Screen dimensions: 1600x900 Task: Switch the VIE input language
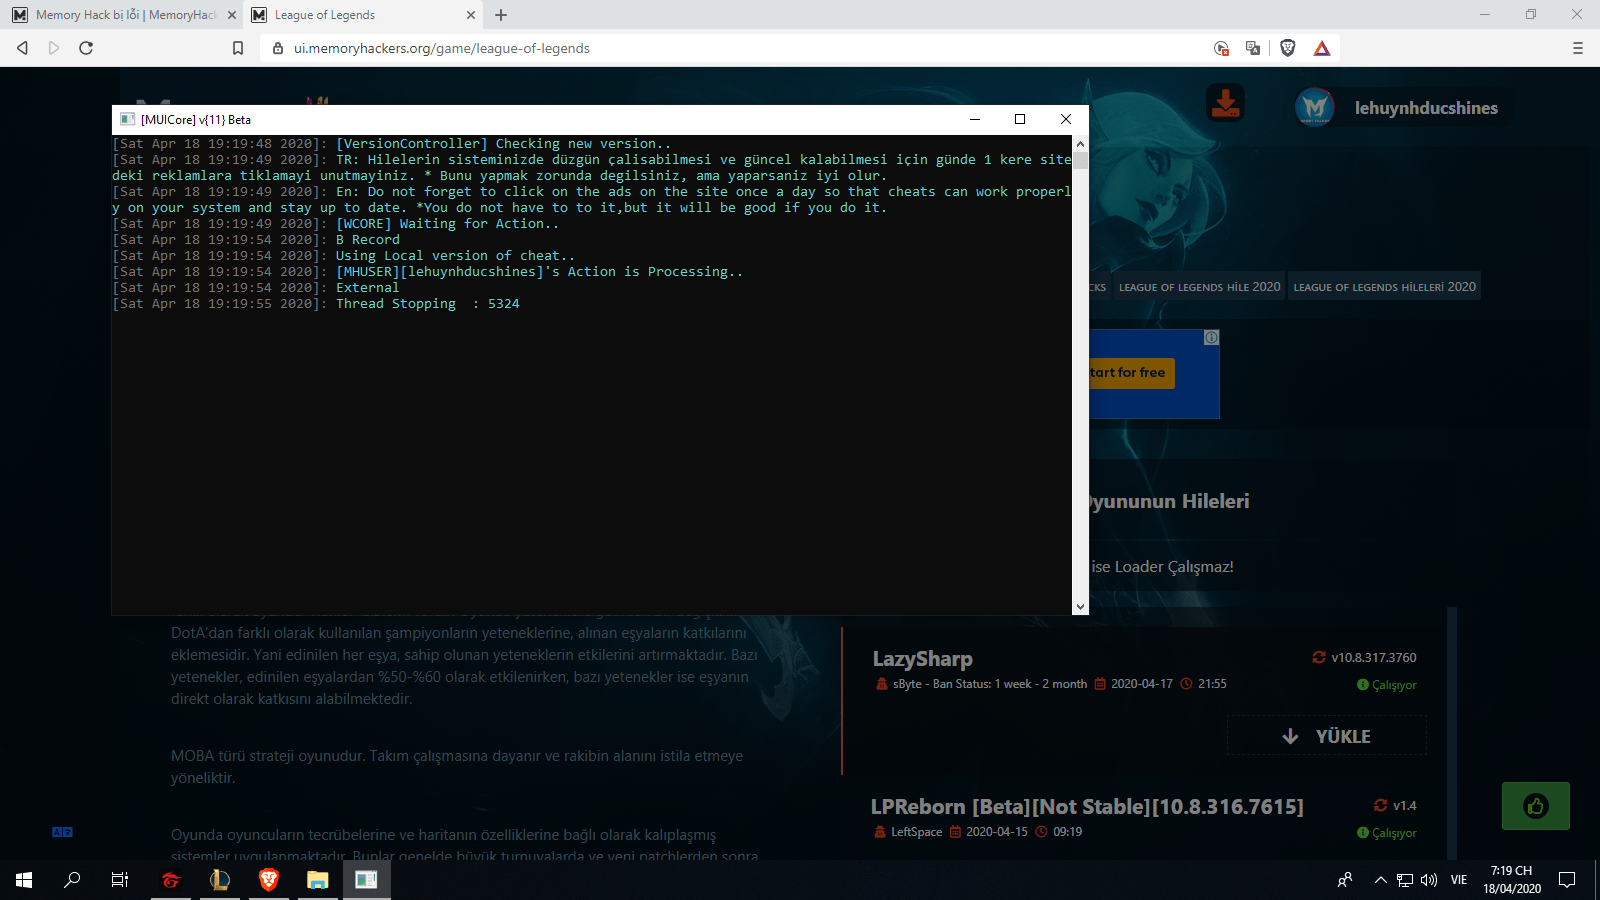[x=1459, y=880]
